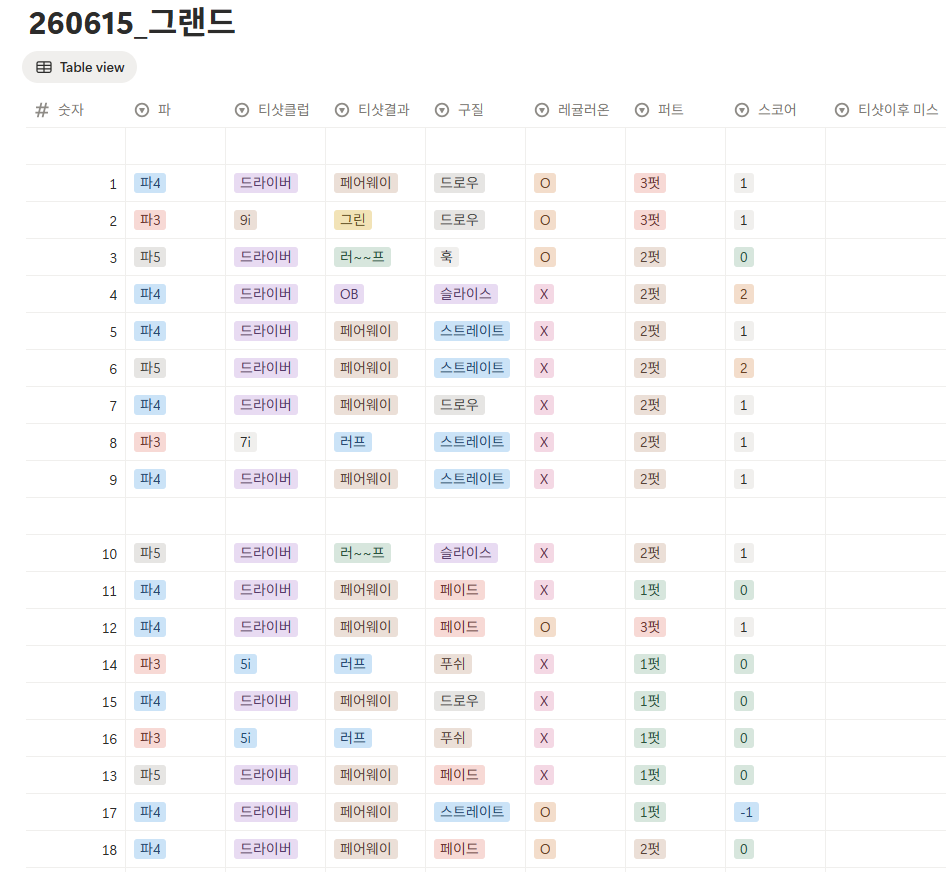Click the 5i club tag in row 14

[246, 664]
